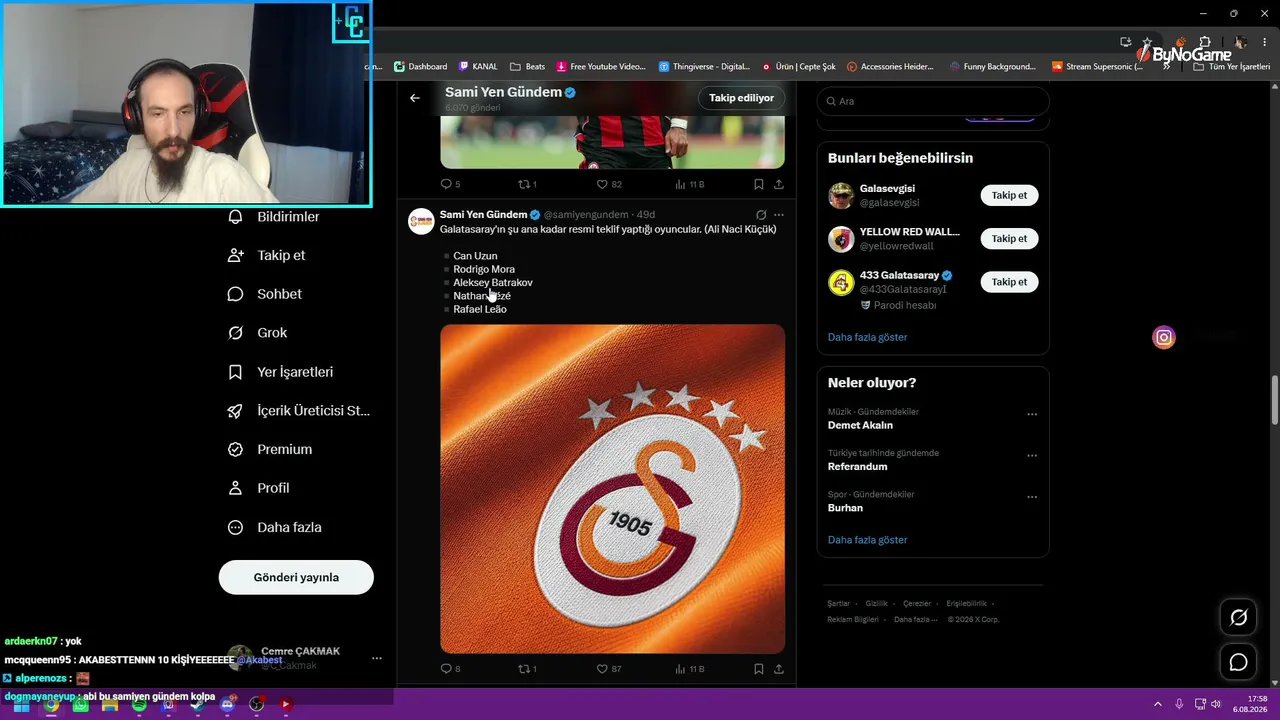View analytics of the post with 87 likes

[690, 669]
